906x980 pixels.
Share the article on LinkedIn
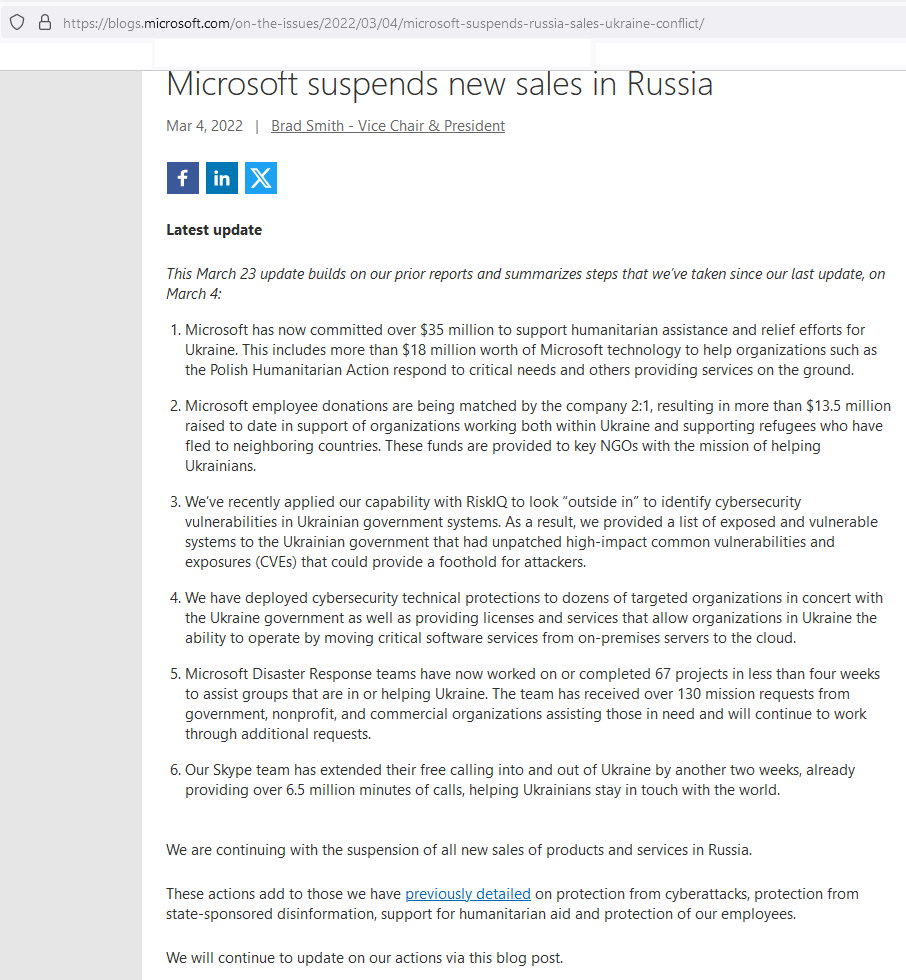click(221, 178)
